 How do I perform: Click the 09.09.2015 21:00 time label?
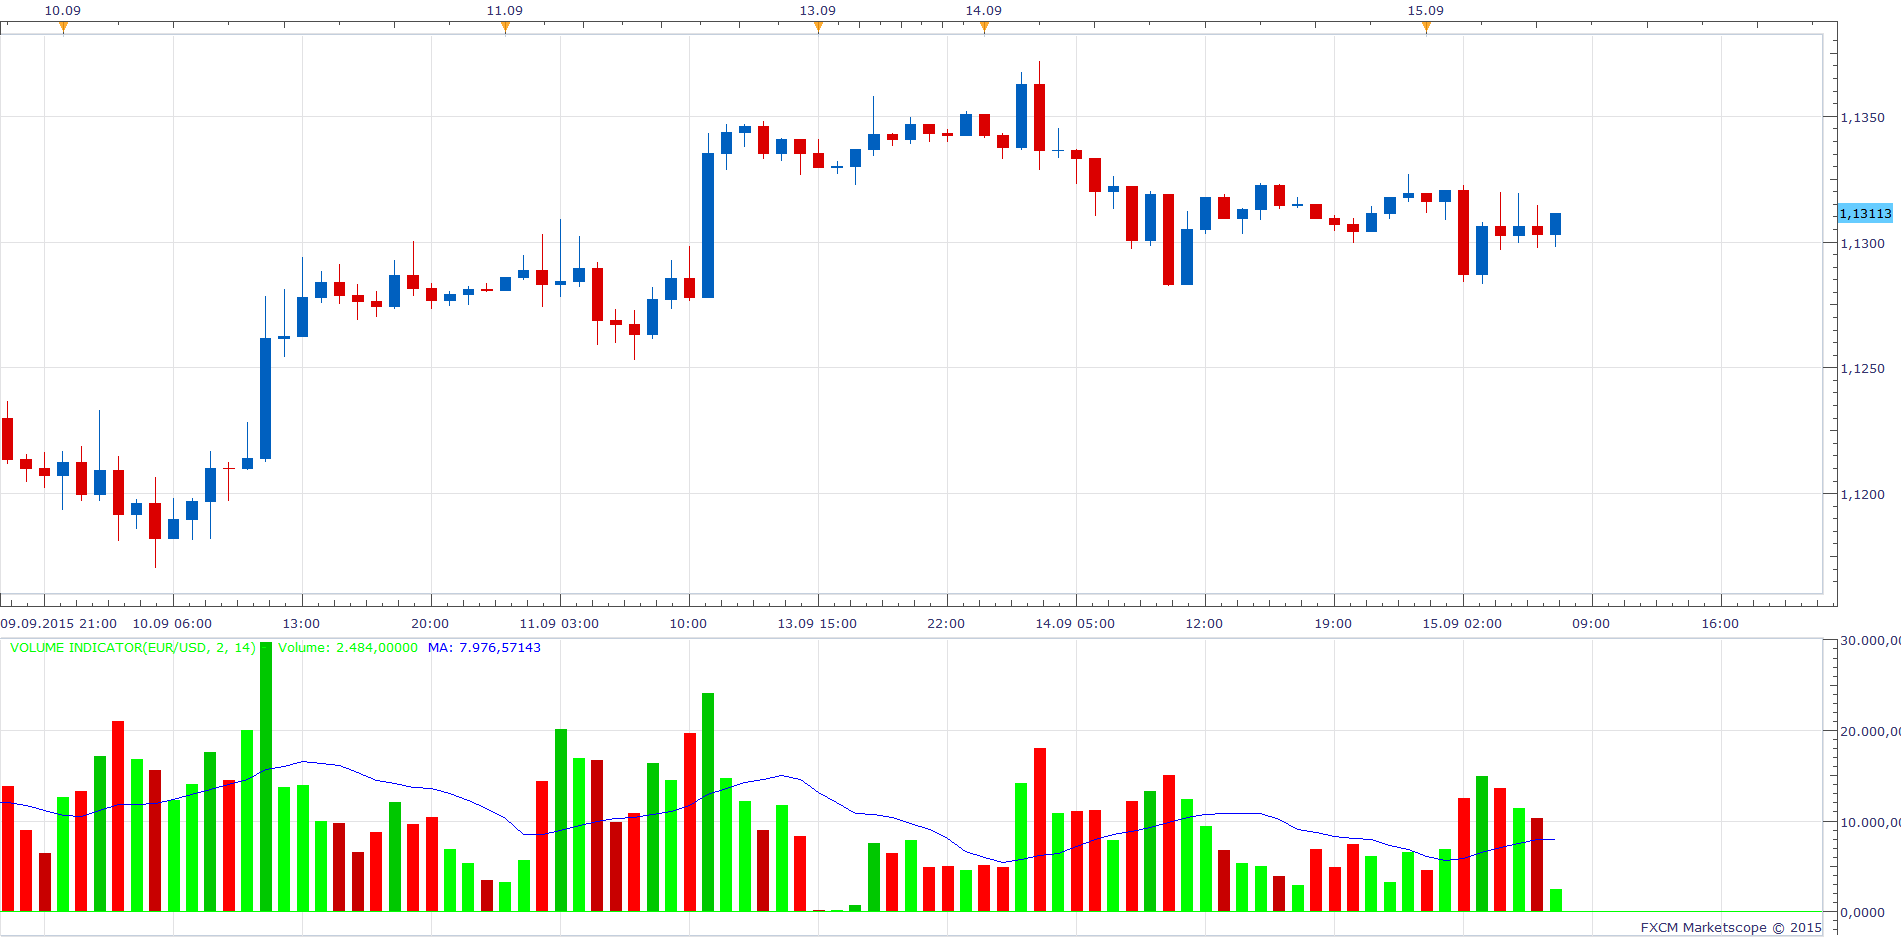[59, 623]
